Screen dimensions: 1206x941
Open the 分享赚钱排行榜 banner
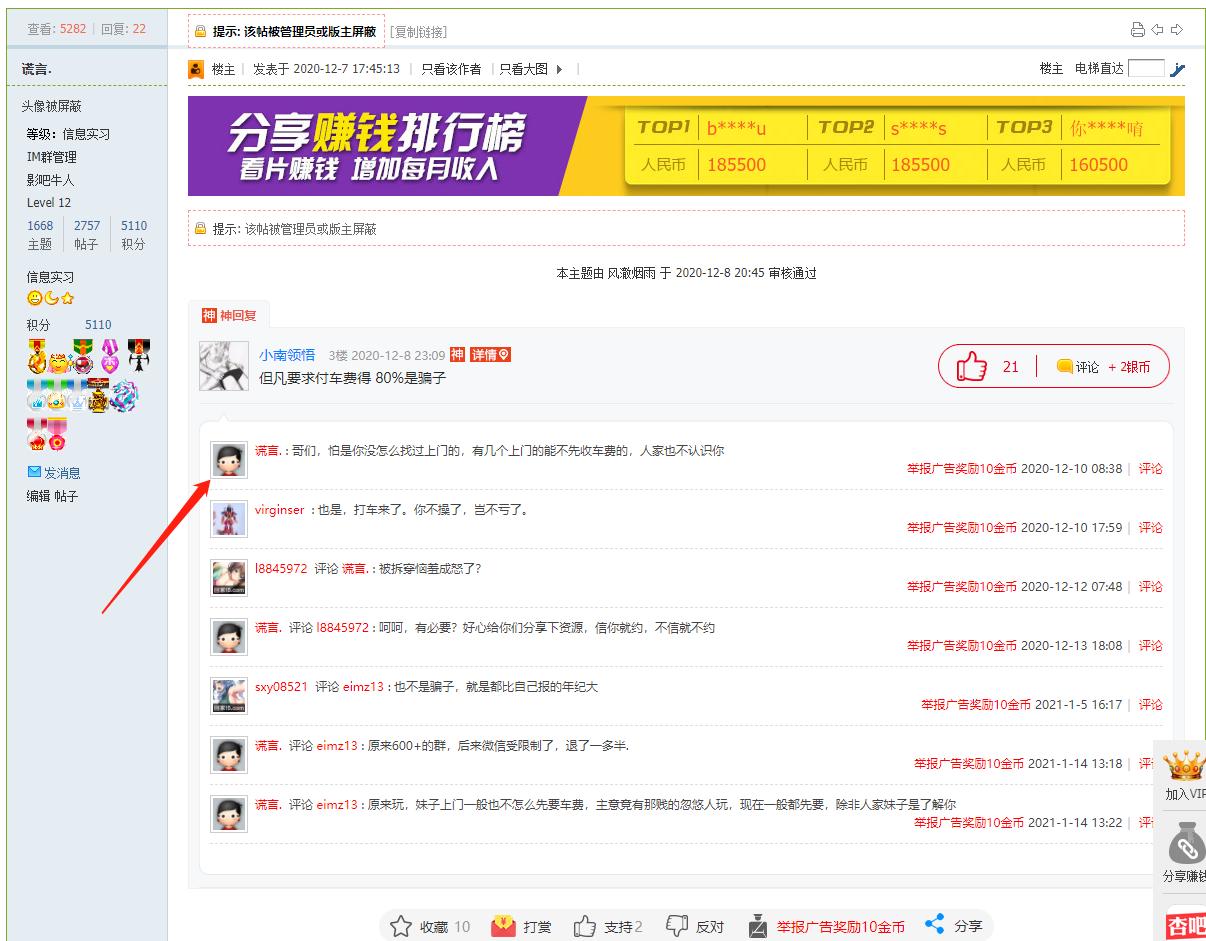686,146
